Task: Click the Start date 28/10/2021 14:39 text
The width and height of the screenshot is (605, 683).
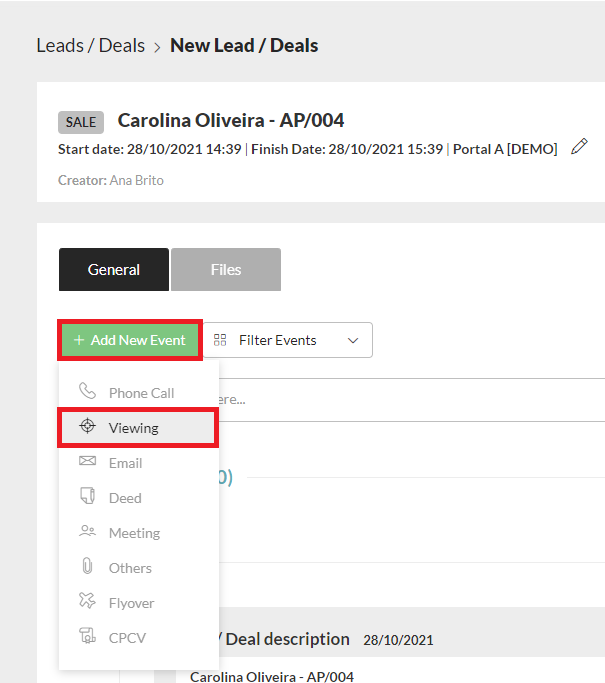Action: pyautogui.click(x=150, y=149)
